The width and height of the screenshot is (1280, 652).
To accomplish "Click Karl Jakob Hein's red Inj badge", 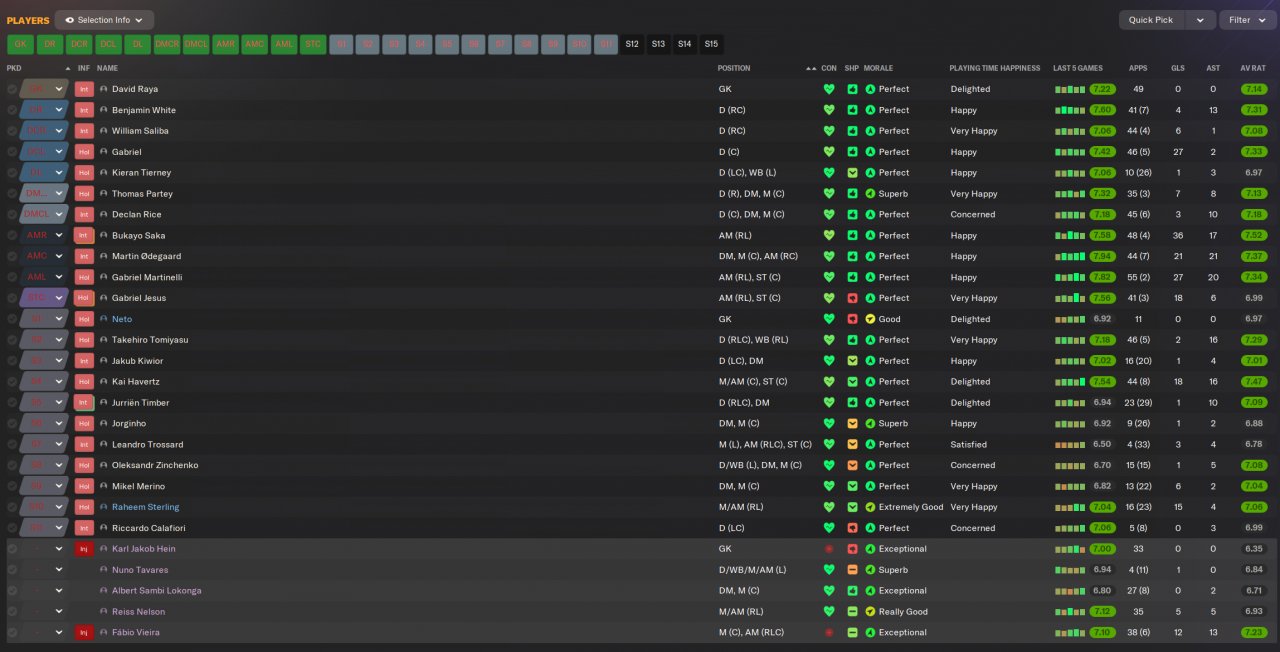I will click(84, 549).
